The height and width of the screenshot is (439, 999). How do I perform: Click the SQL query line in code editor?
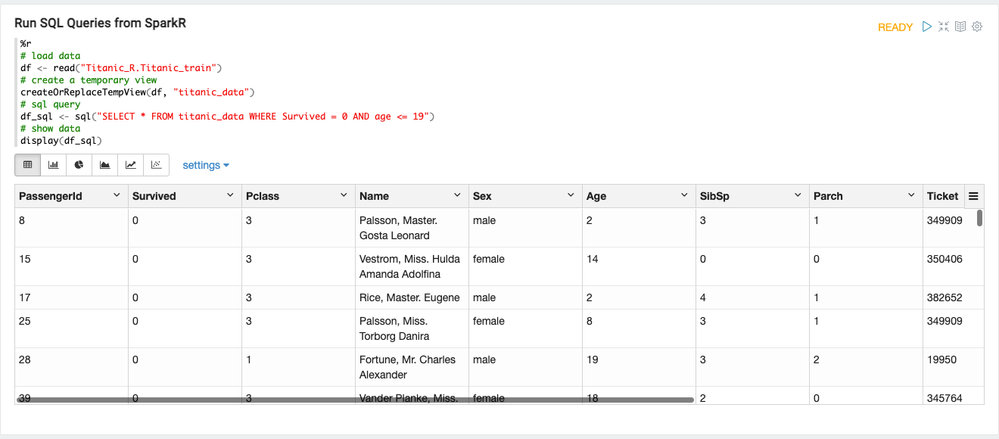coord(227,117)
